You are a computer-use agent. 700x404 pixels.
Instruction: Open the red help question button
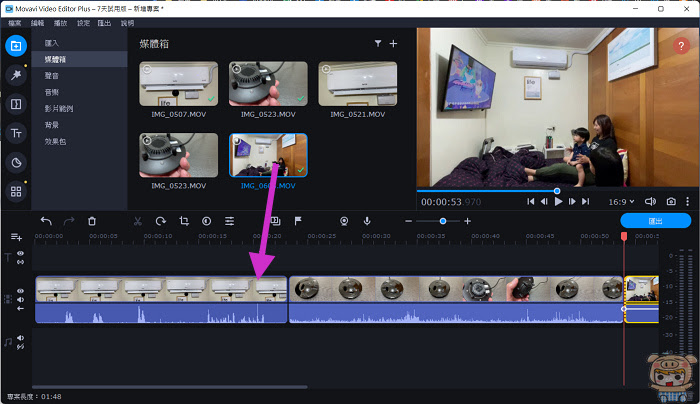681,46
